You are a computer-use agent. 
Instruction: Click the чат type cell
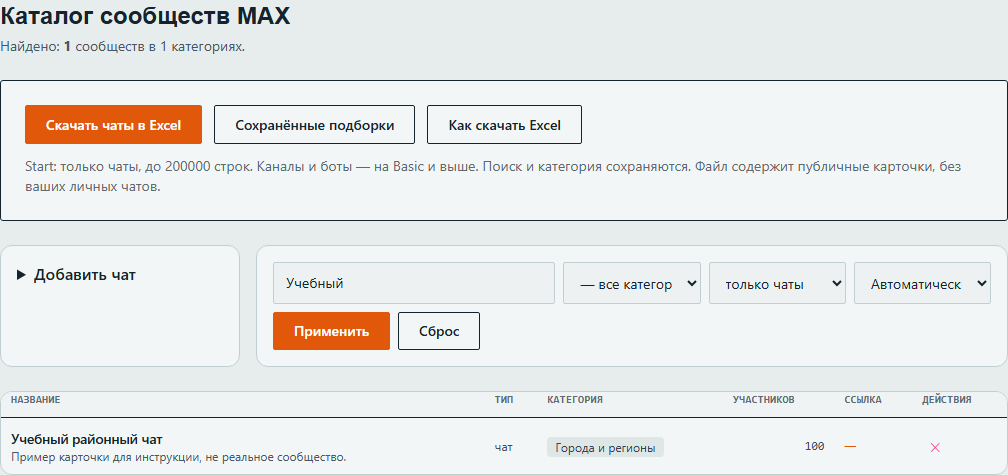click(504, 447)
